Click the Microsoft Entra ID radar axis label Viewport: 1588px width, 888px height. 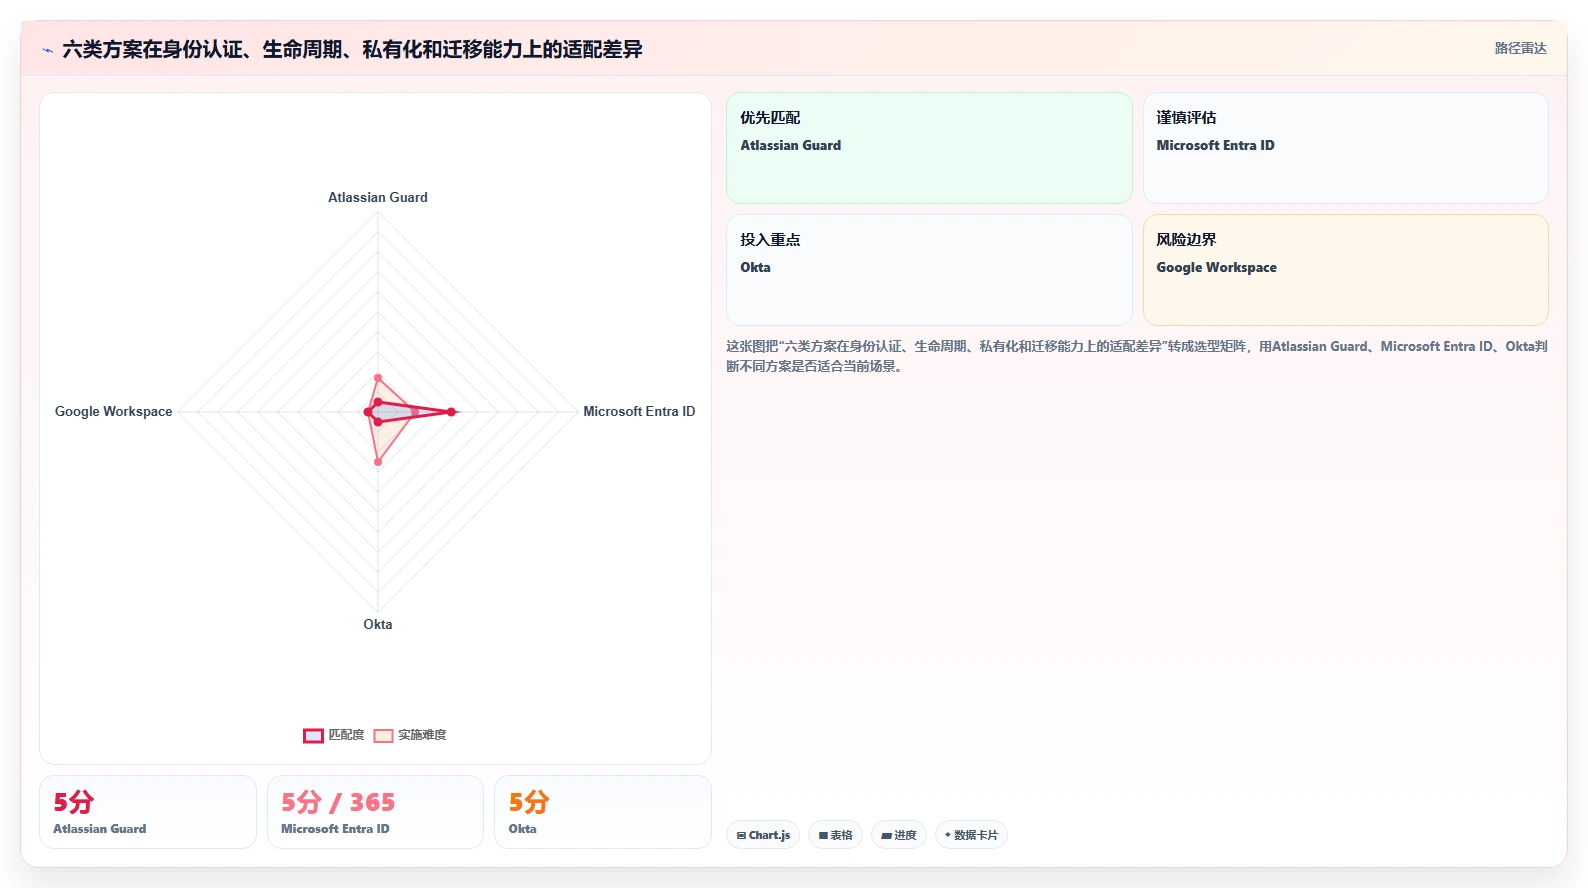click(639, 411)
